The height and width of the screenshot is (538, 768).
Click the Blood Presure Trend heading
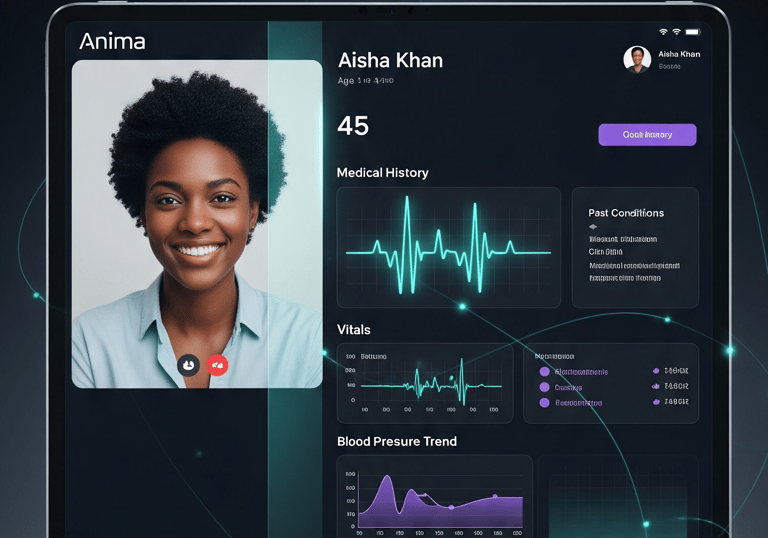[x=397, y=441]
